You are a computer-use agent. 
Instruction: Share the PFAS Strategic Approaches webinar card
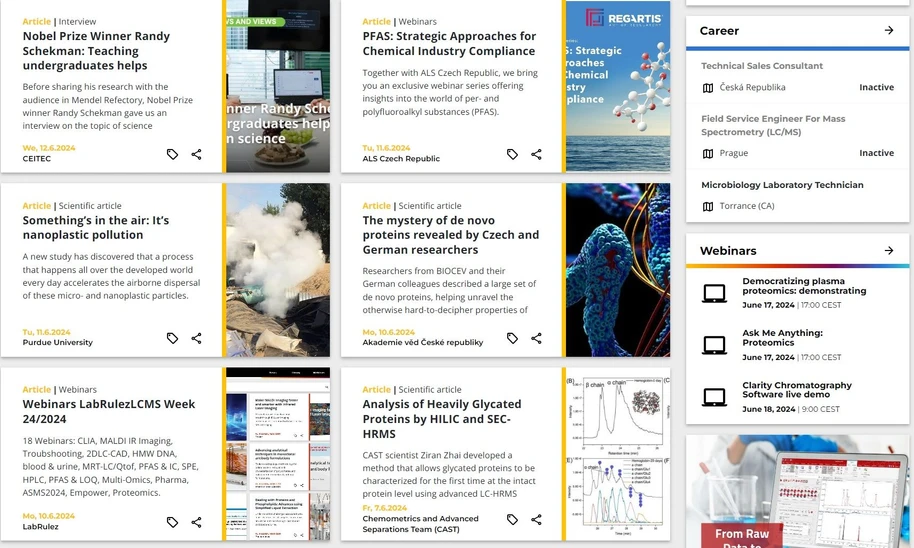(537, 154)
